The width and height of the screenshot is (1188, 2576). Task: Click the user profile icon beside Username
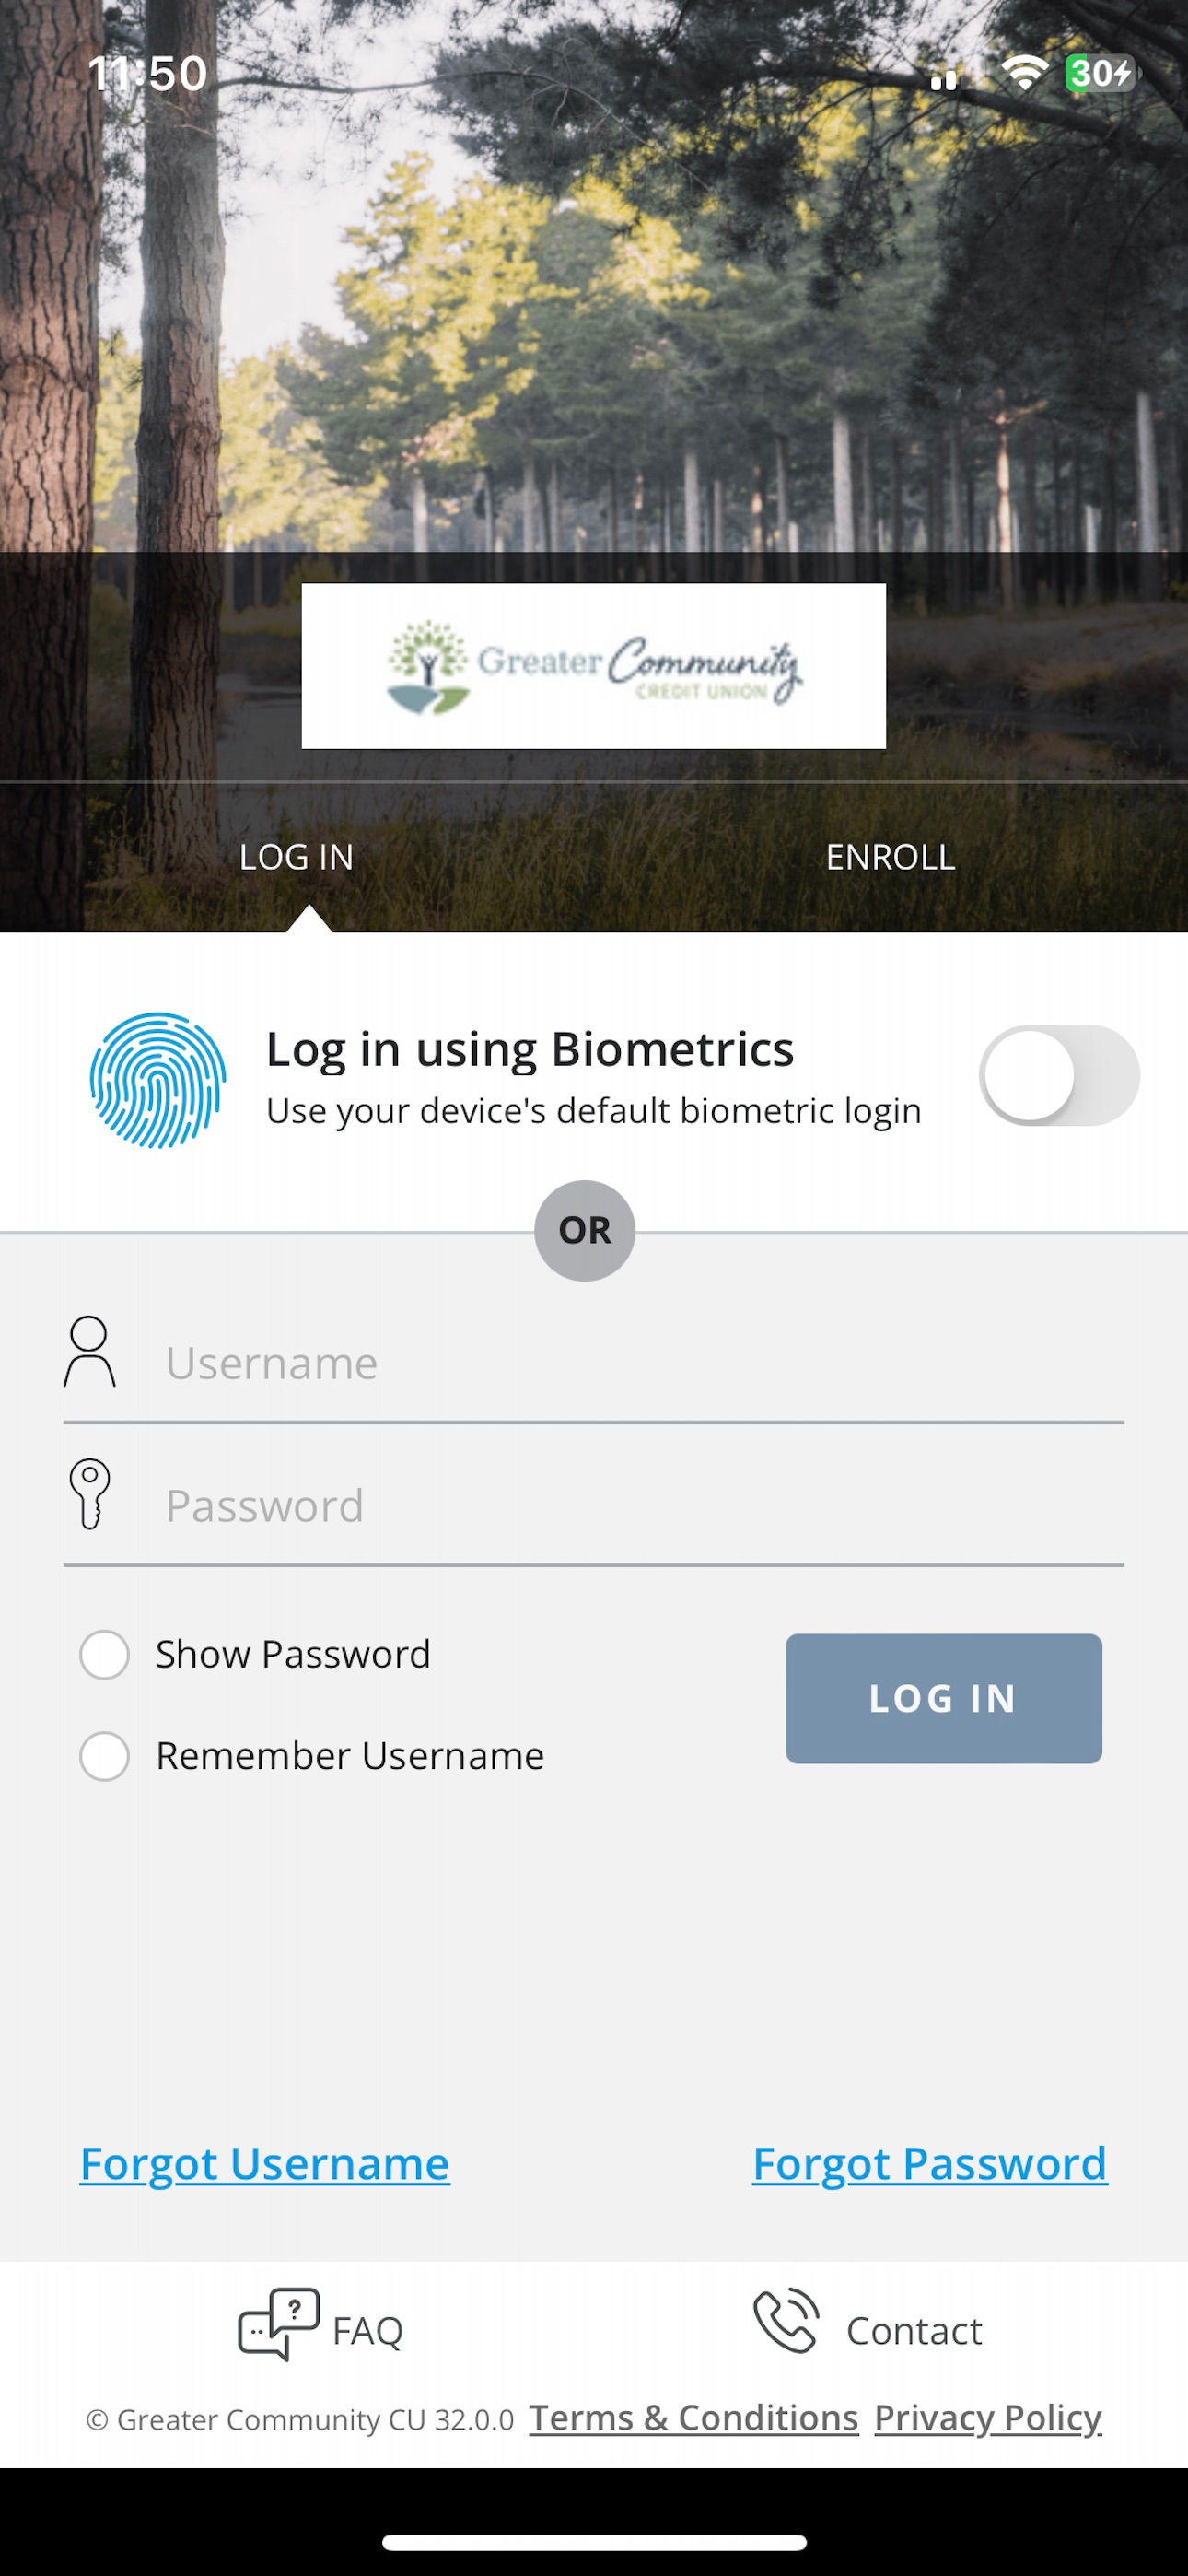[x=90, y=1351]
